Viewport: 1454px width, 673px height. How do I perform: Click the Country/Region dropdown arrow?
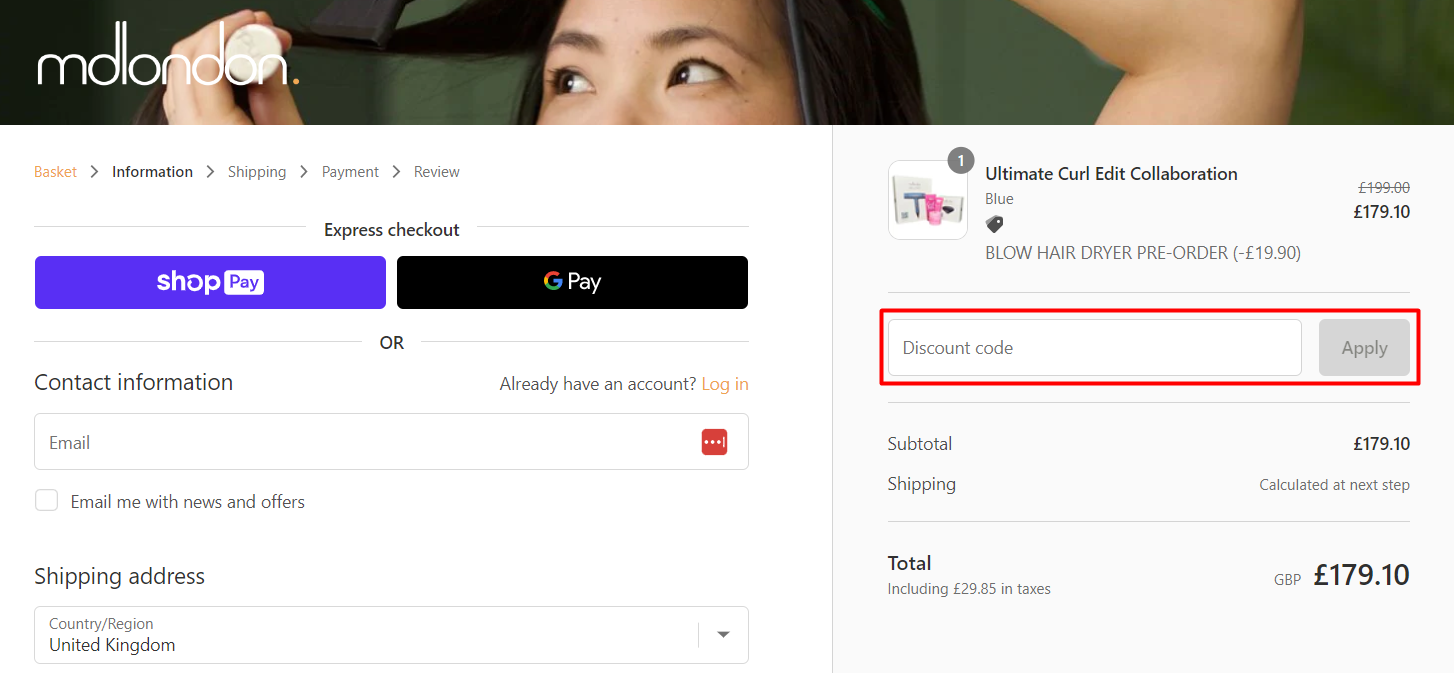(x=723, y=634)
